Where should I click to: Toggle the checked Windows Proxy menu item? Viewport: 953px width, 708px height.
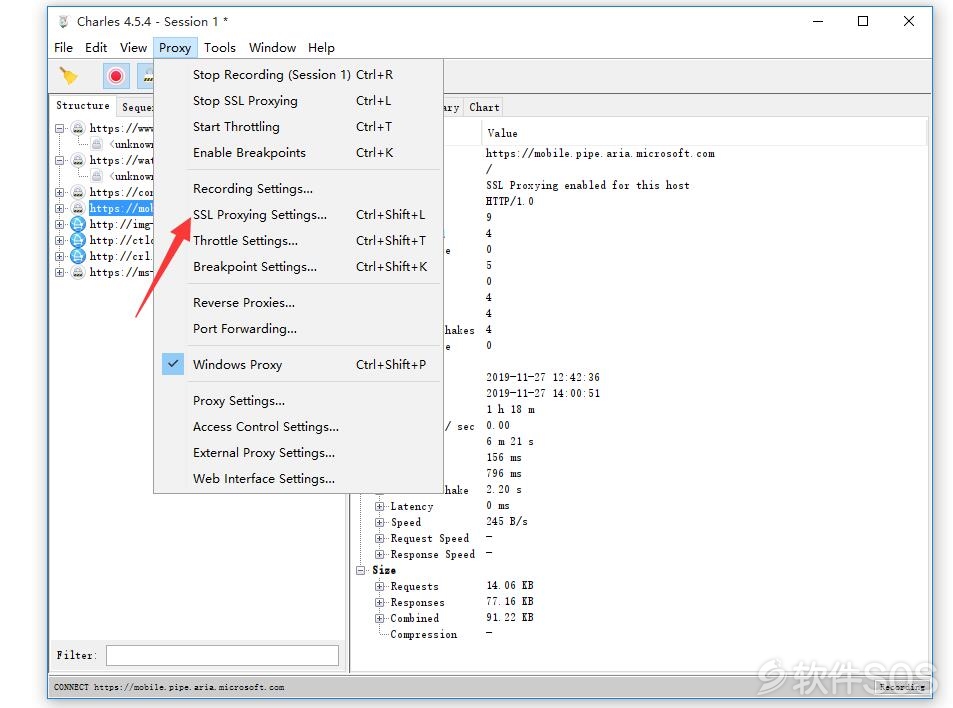(298, 365)
